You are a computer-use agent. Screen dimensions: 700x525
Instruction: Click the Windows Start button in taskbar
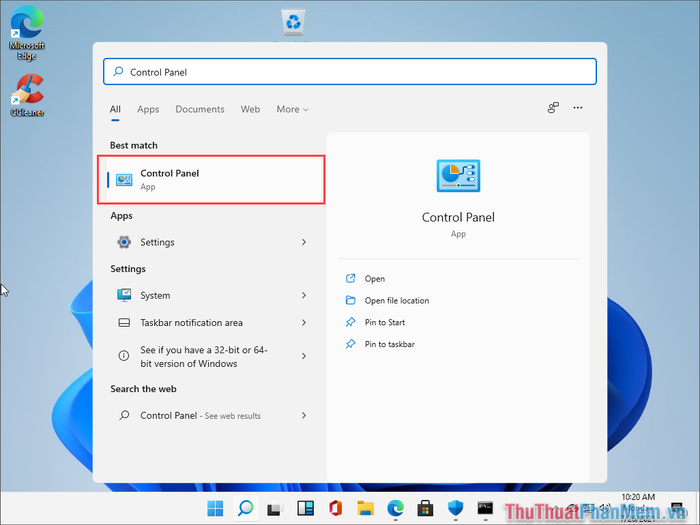215,508
